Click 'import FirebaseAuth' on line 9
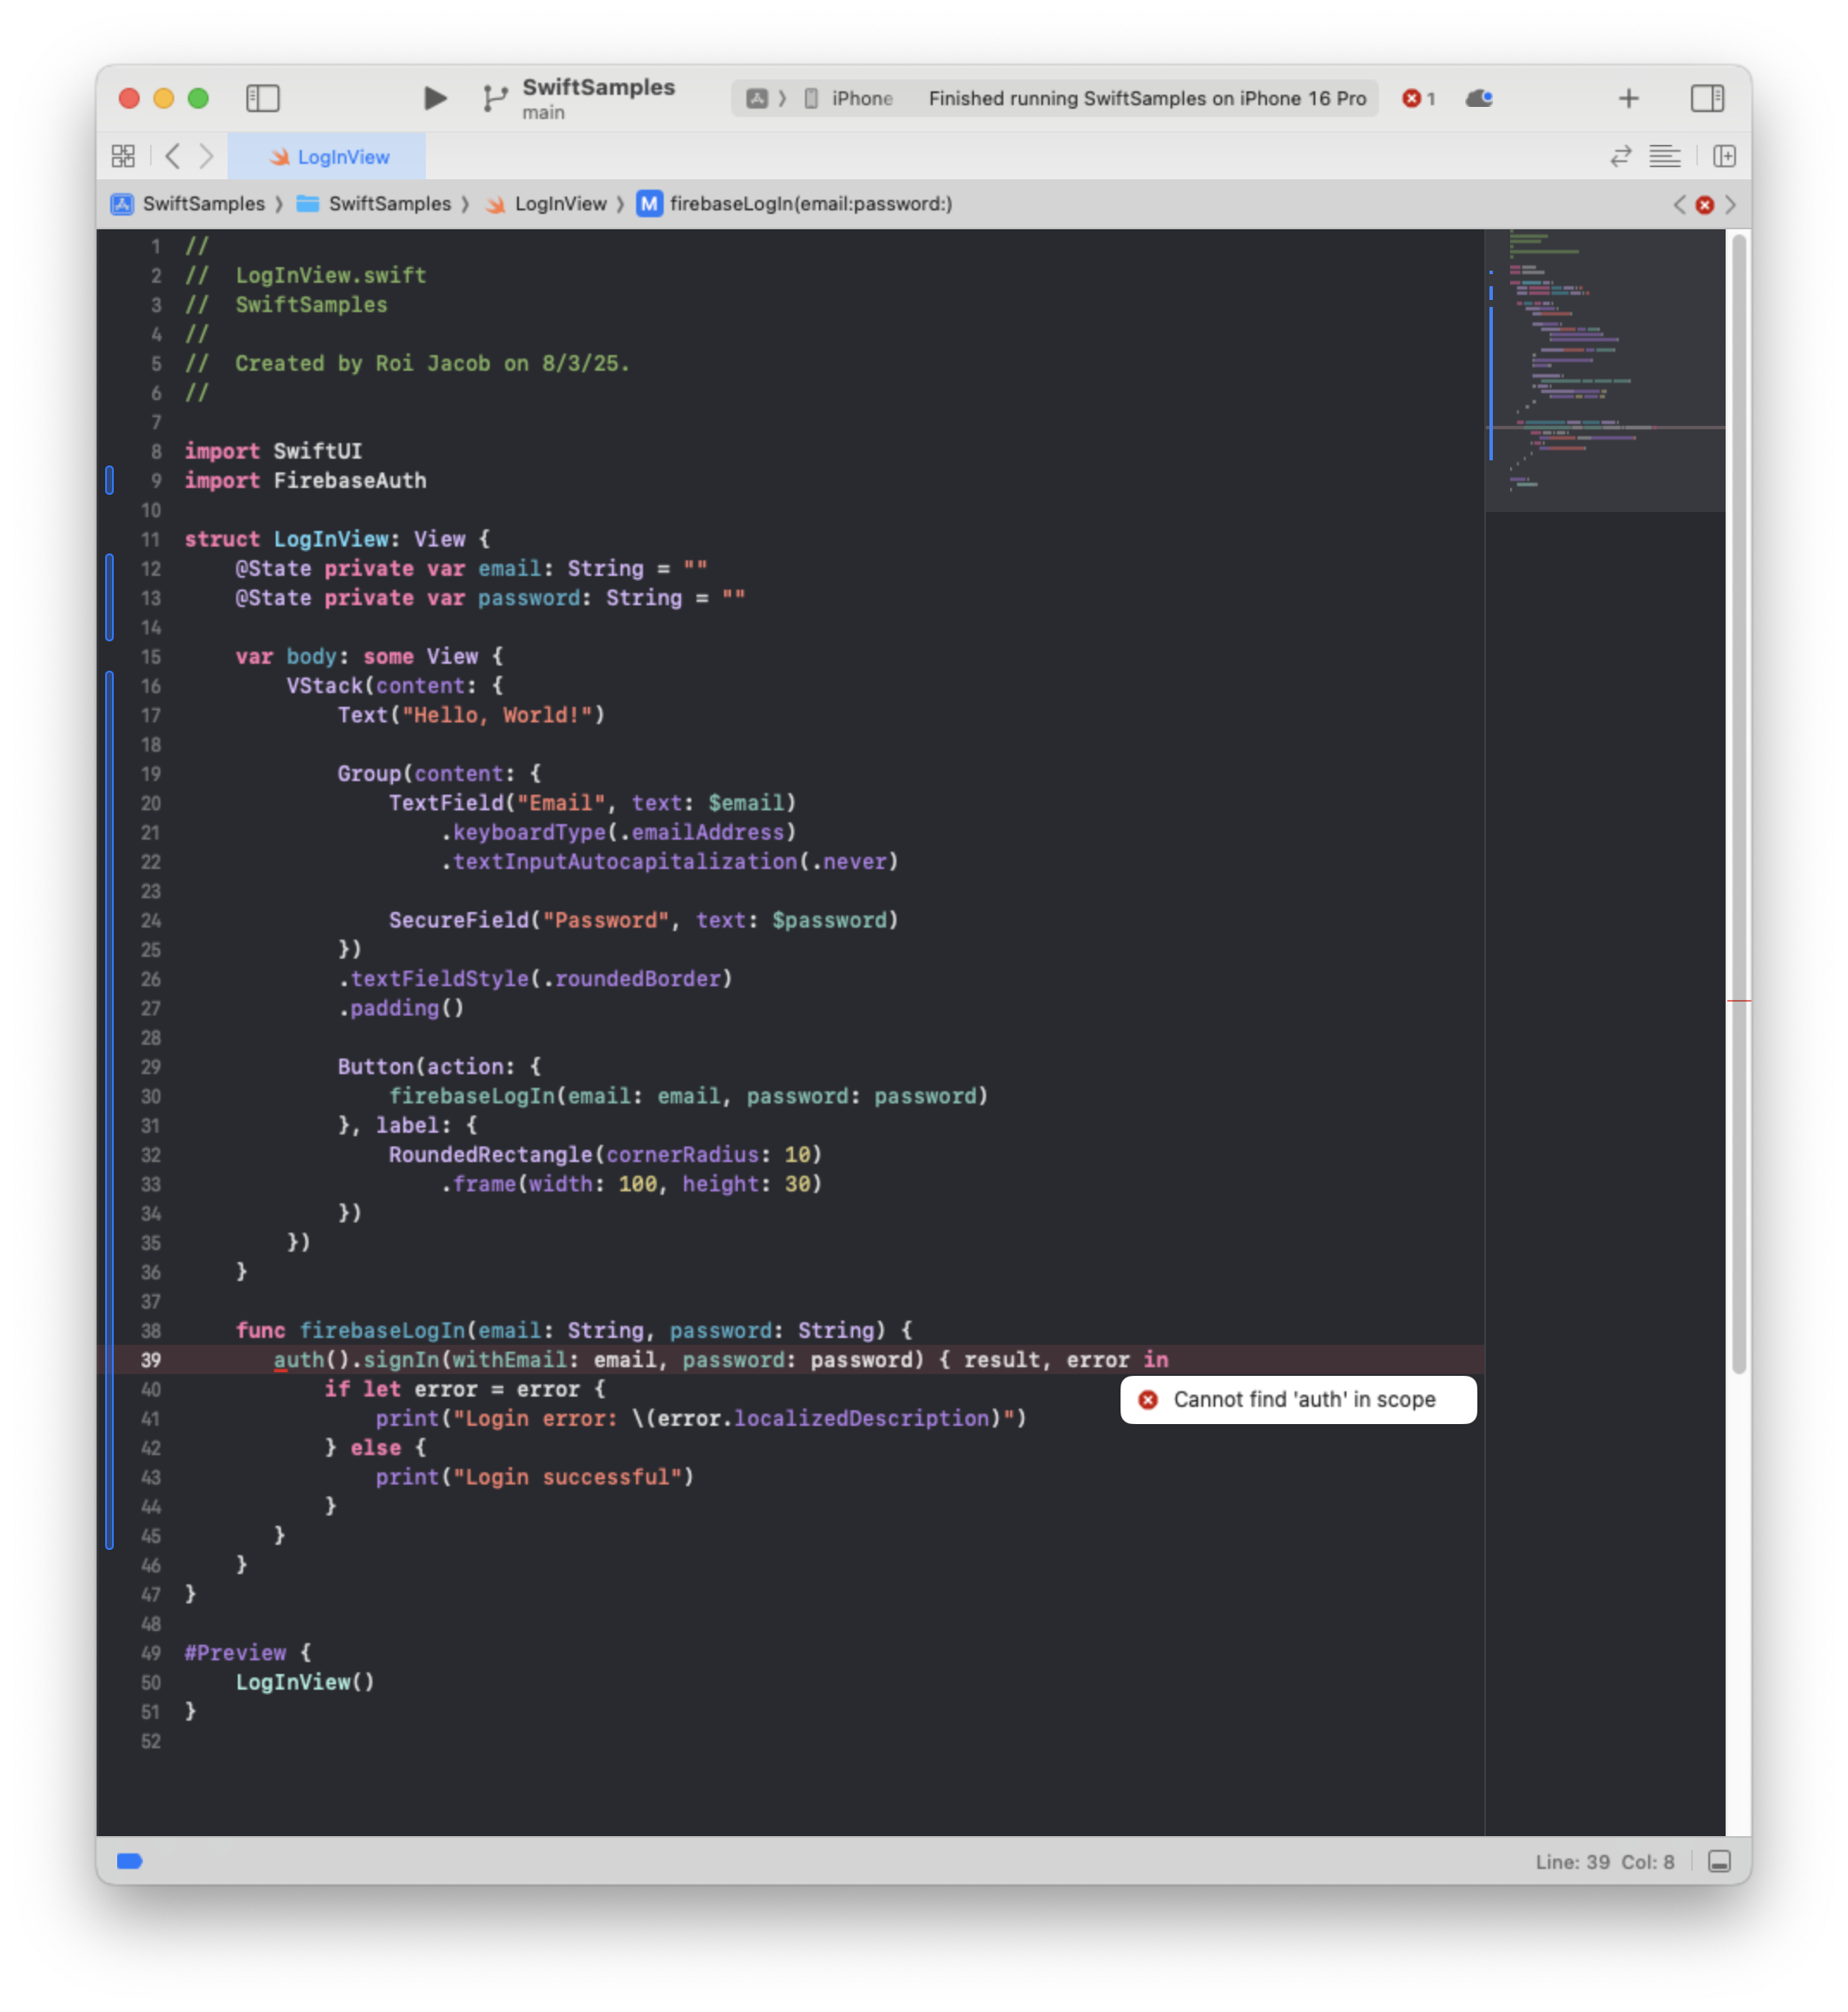The width and height of the screenshot is (1848, 2012). [x=305, y=481]
